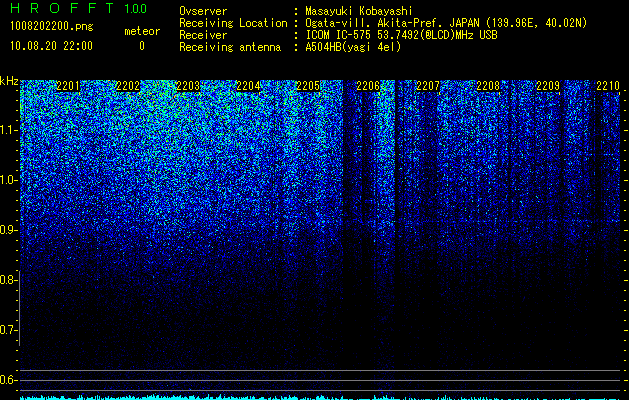Click the kHz axis unit label
The width and height of the screenshot is (629, 400).
(x=9, y=81)
